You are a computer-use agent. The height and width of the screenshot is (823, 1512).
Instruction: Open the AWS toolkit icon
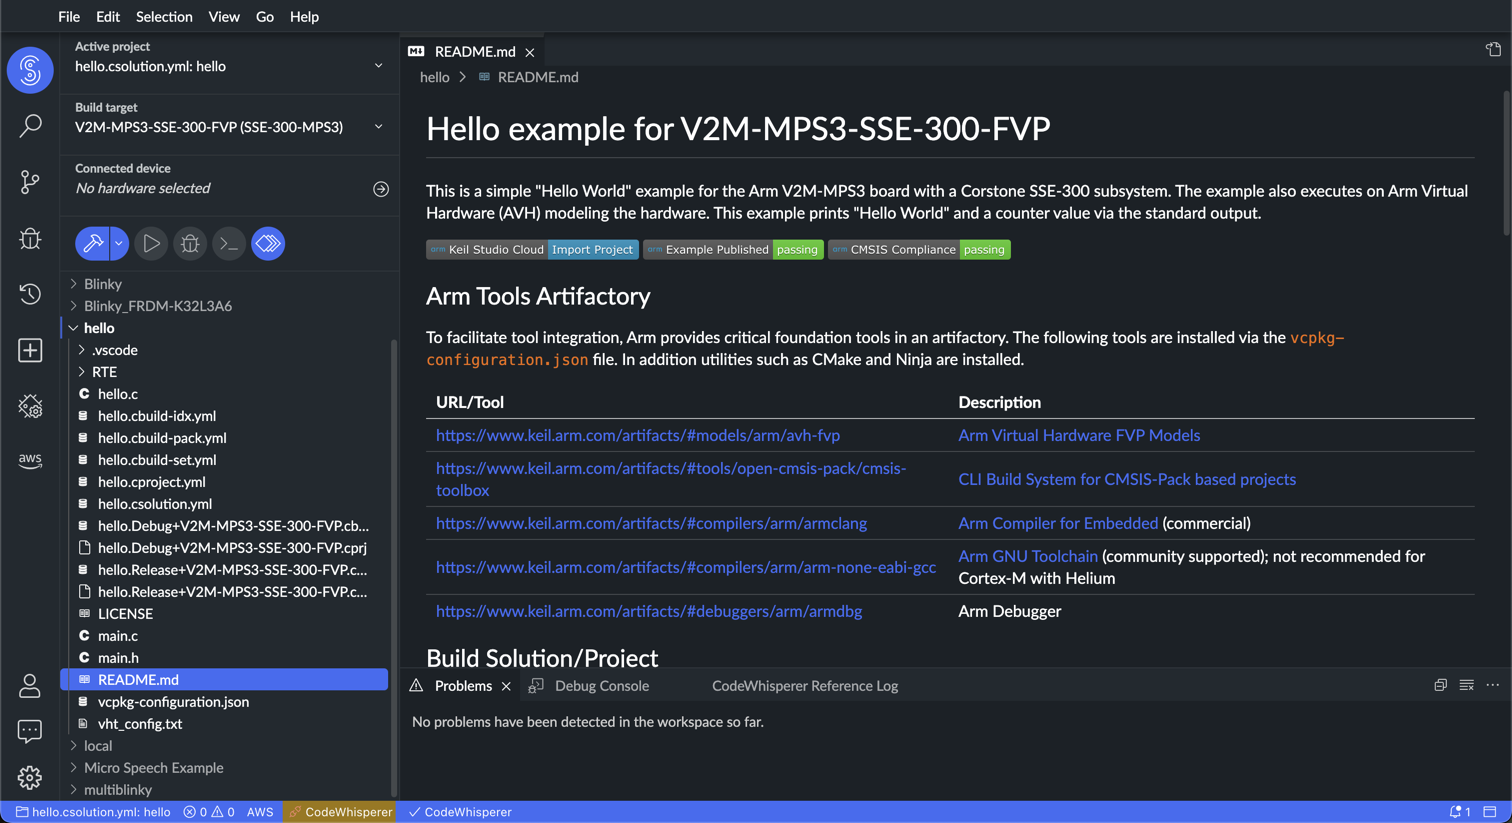coord(30,461)
